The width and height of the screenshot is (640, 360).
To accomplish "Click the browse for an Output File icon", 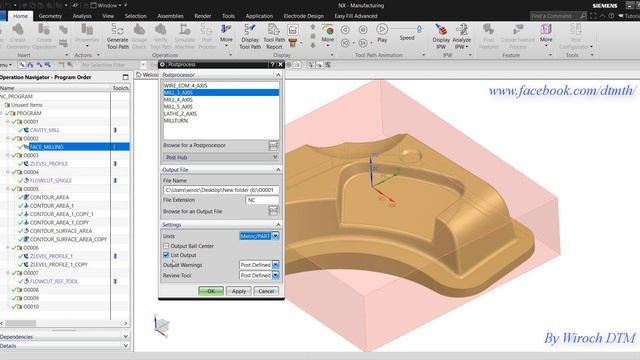I will pos(273,211).
